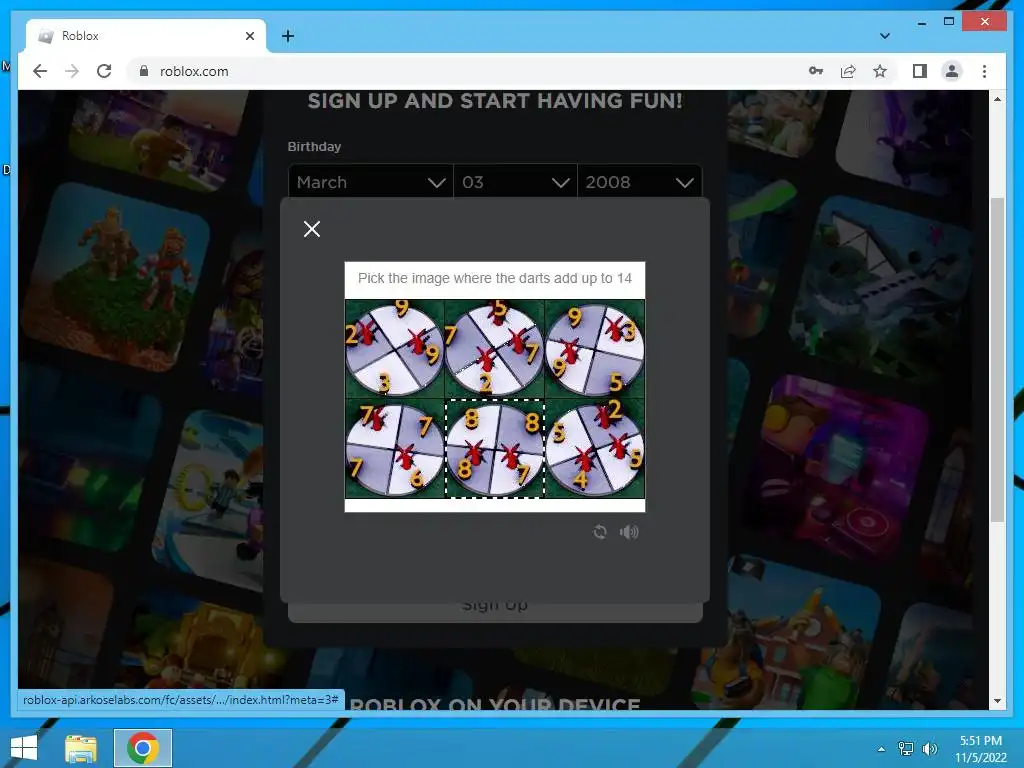The width and height of the screenshot is (1024, 768).
Task: Click the vertical scrollbar thumb
Action: pyautogui.click(x=997, y=359)
